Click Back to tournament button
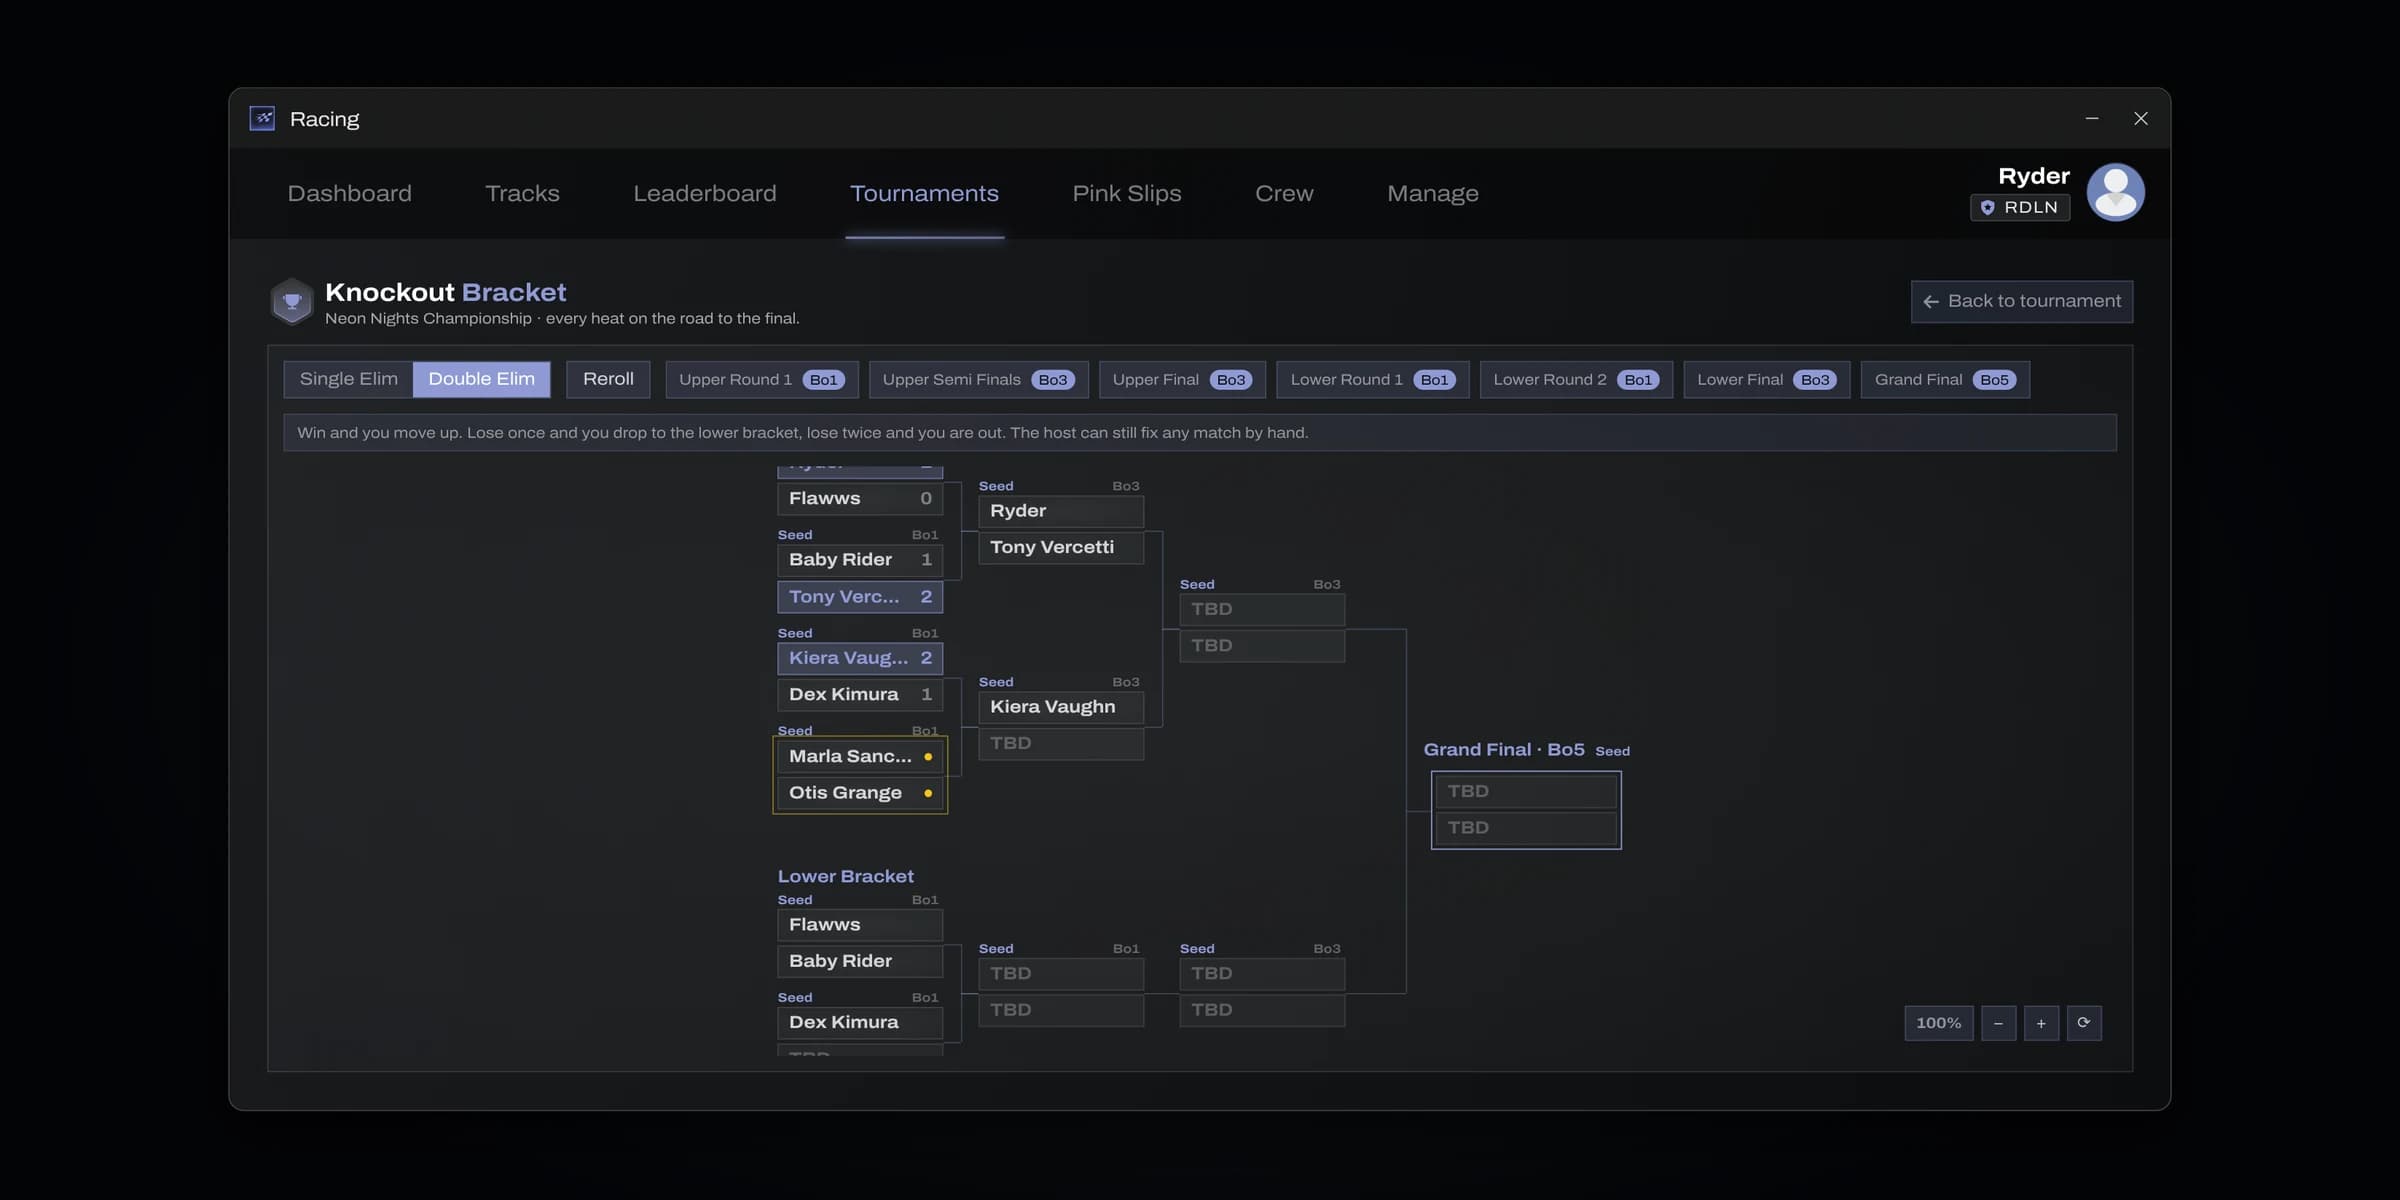The image size is (2400, 1200). [x=2021, y=301]
